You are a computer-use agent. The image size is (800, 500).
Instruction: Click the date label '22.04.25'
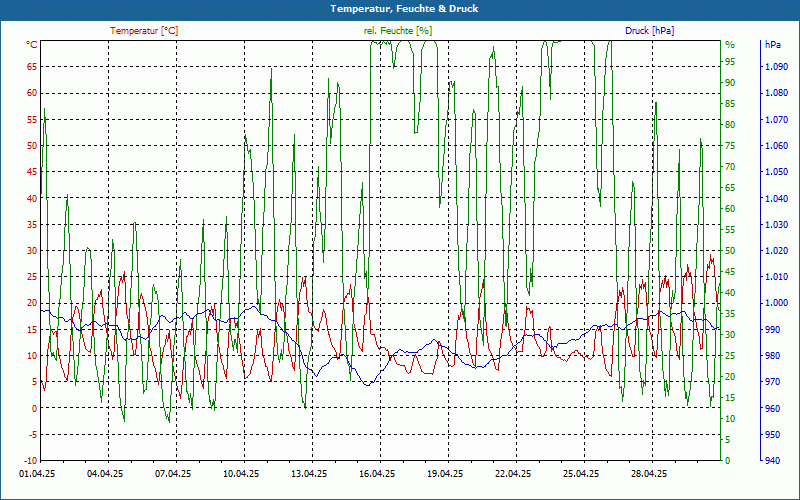click(513, 474)
